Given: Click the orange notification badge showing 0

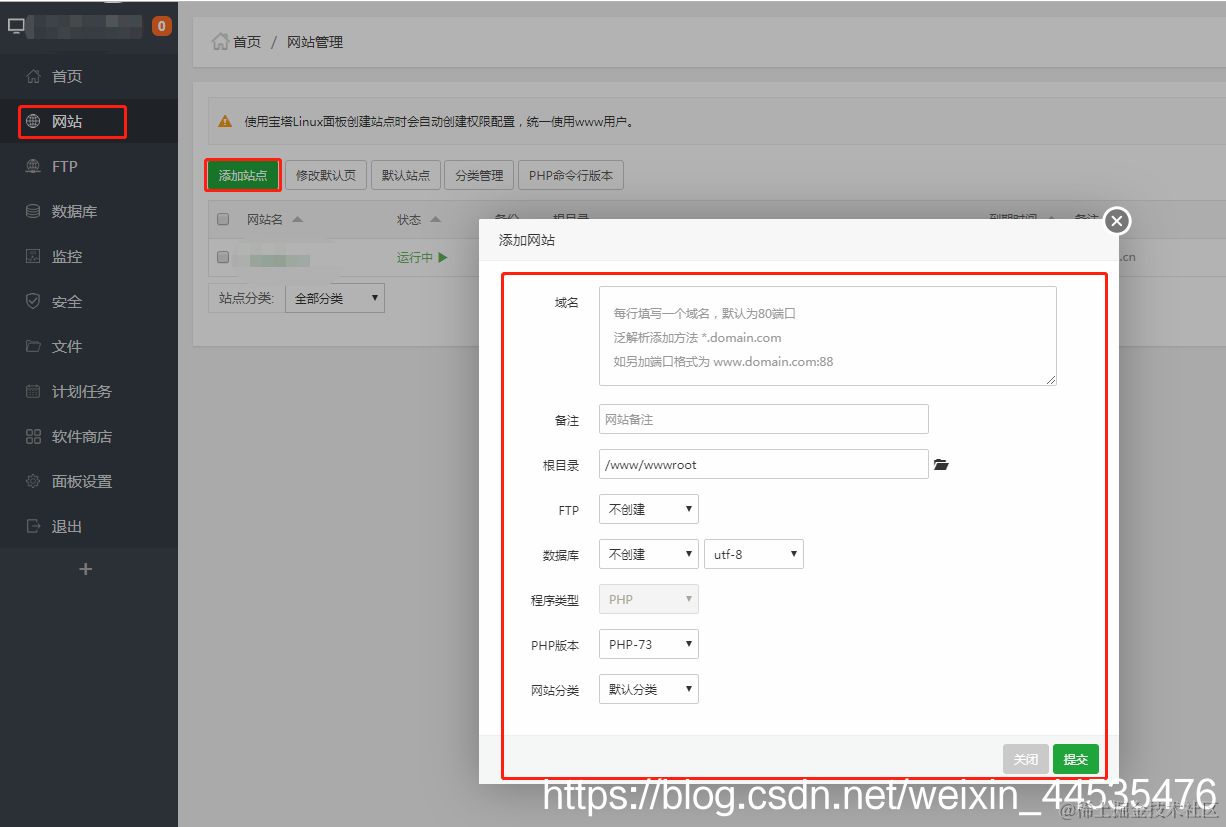Looking at the screenshot, I should click(x=162, y=26).
